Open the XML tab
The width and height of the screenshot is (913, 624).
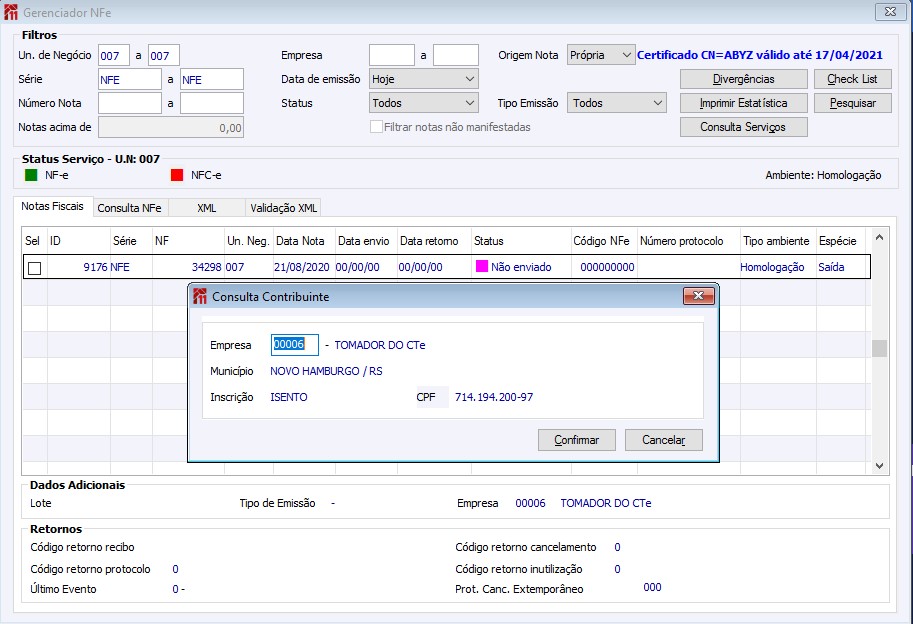tap(206, 208)
